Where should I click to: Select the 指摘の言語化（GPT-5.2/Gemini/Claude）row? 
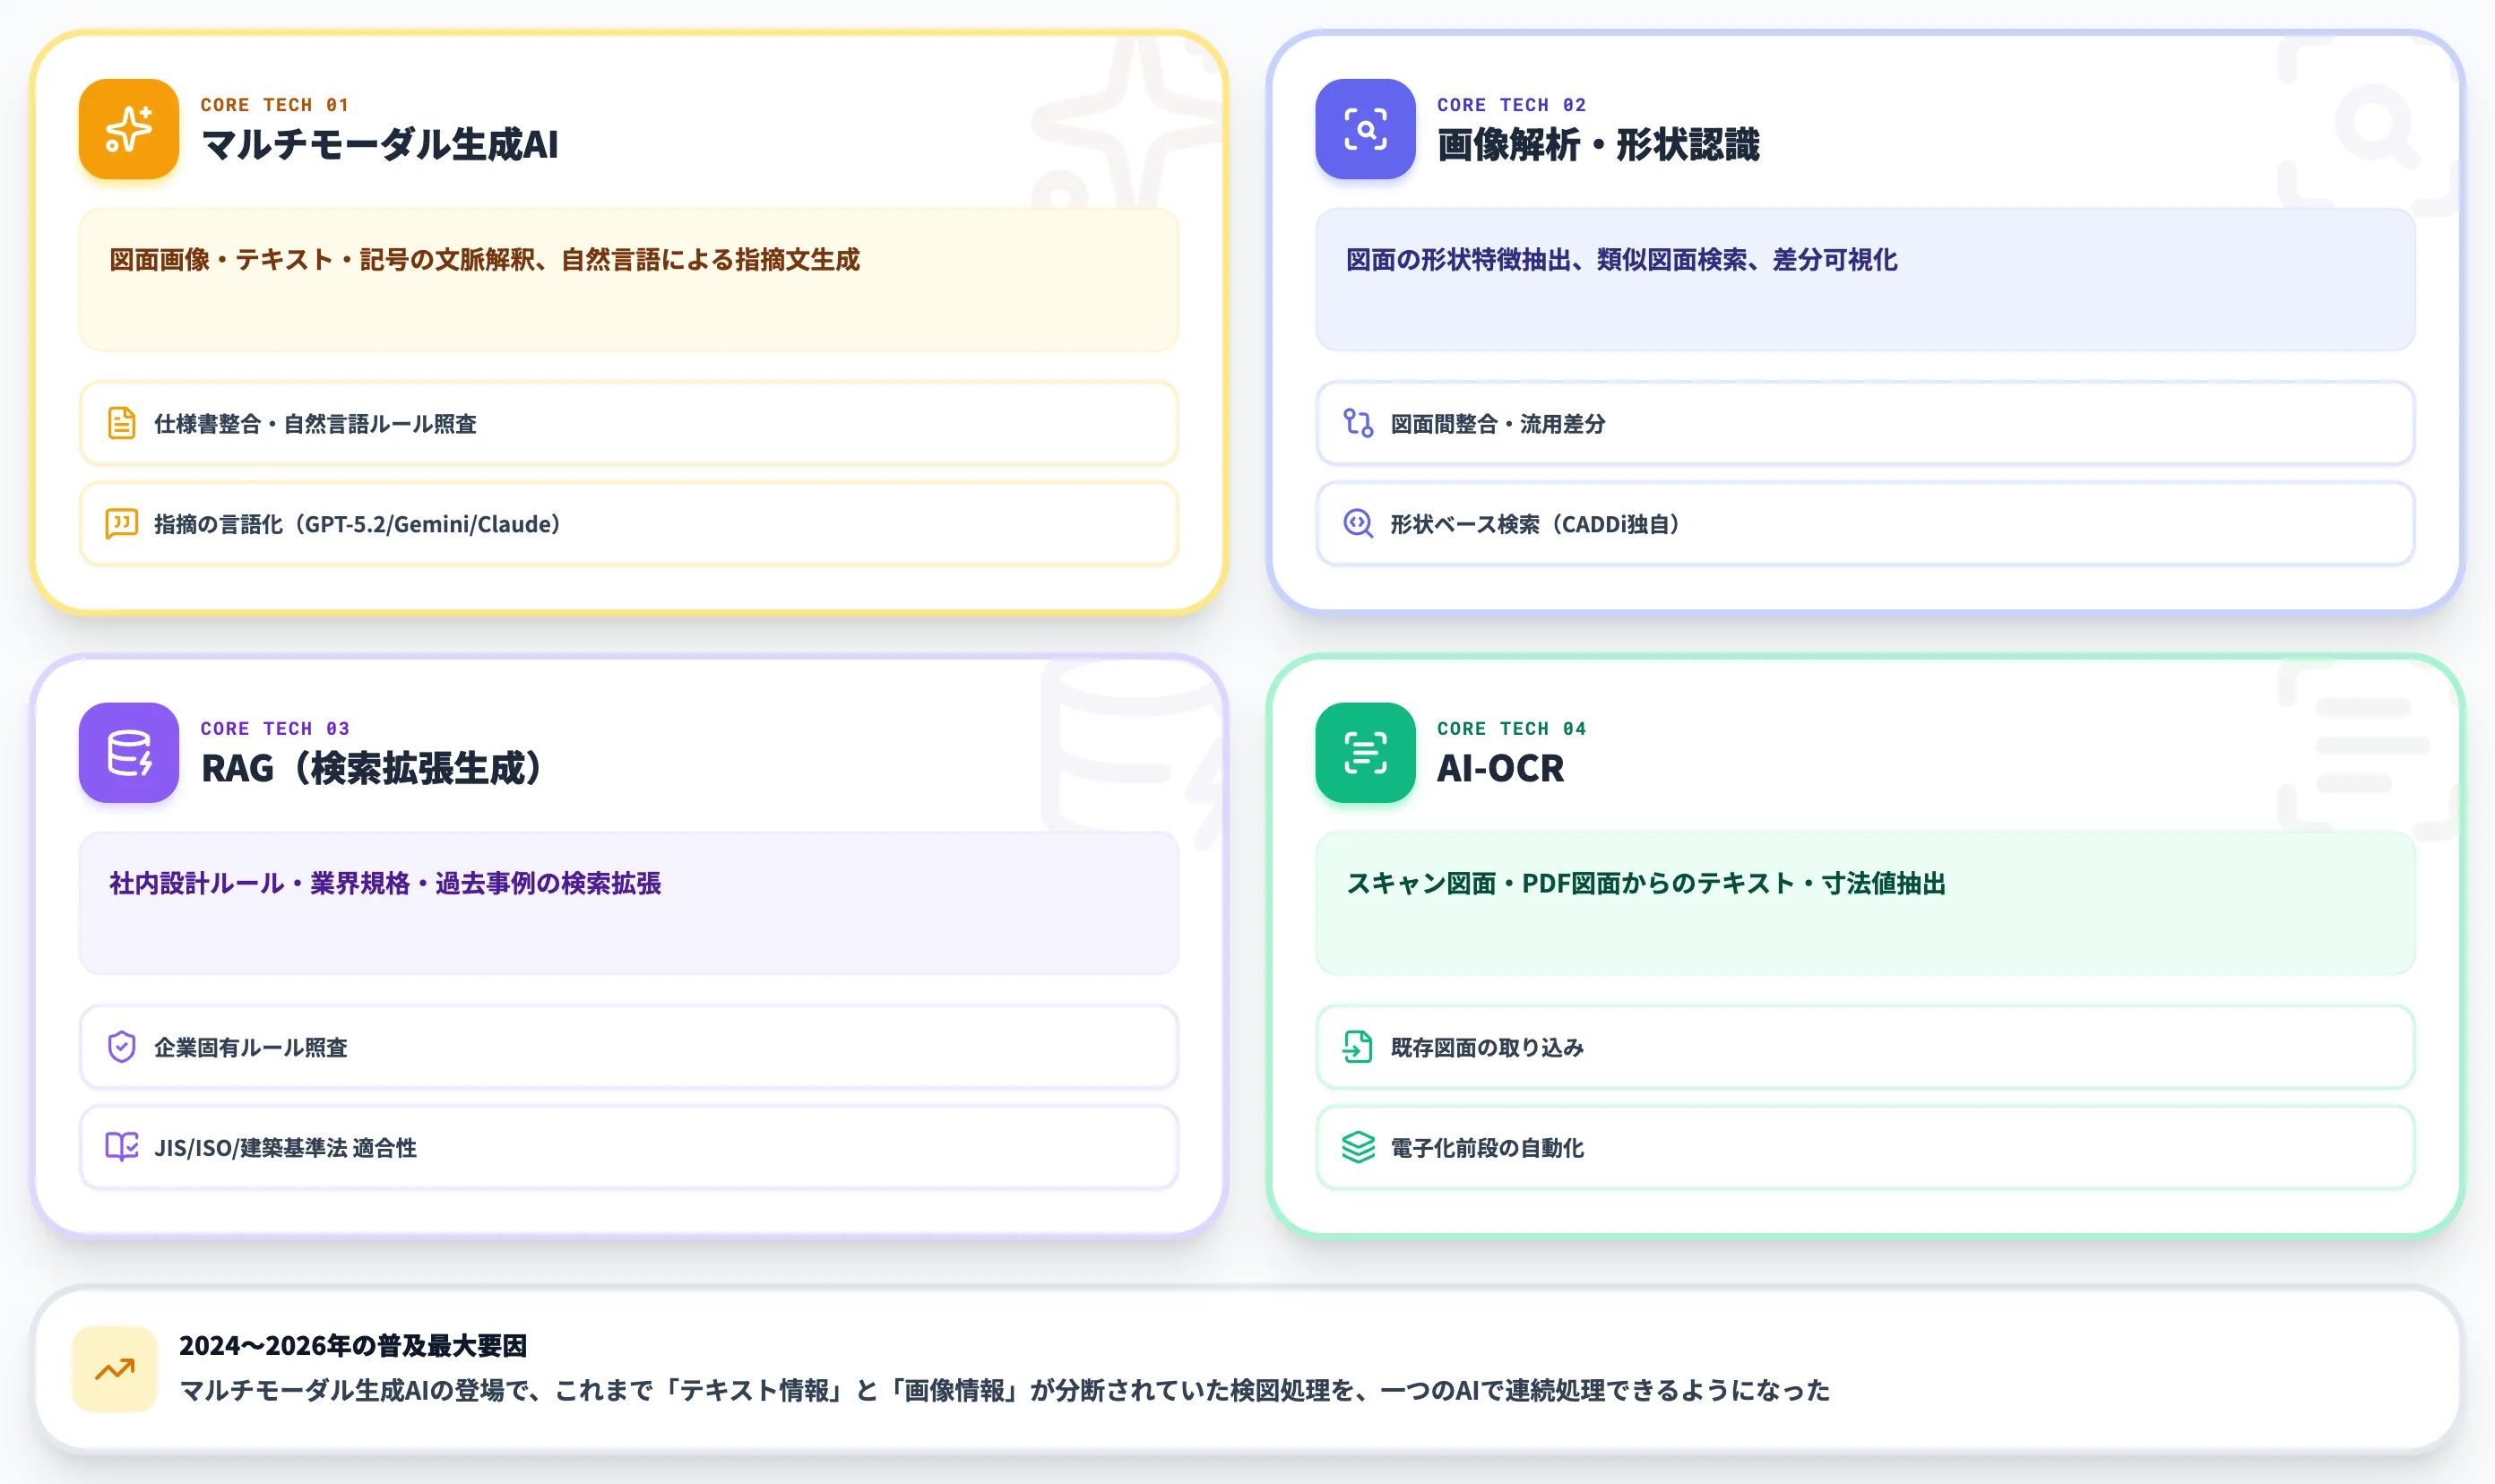coord(629,523)
